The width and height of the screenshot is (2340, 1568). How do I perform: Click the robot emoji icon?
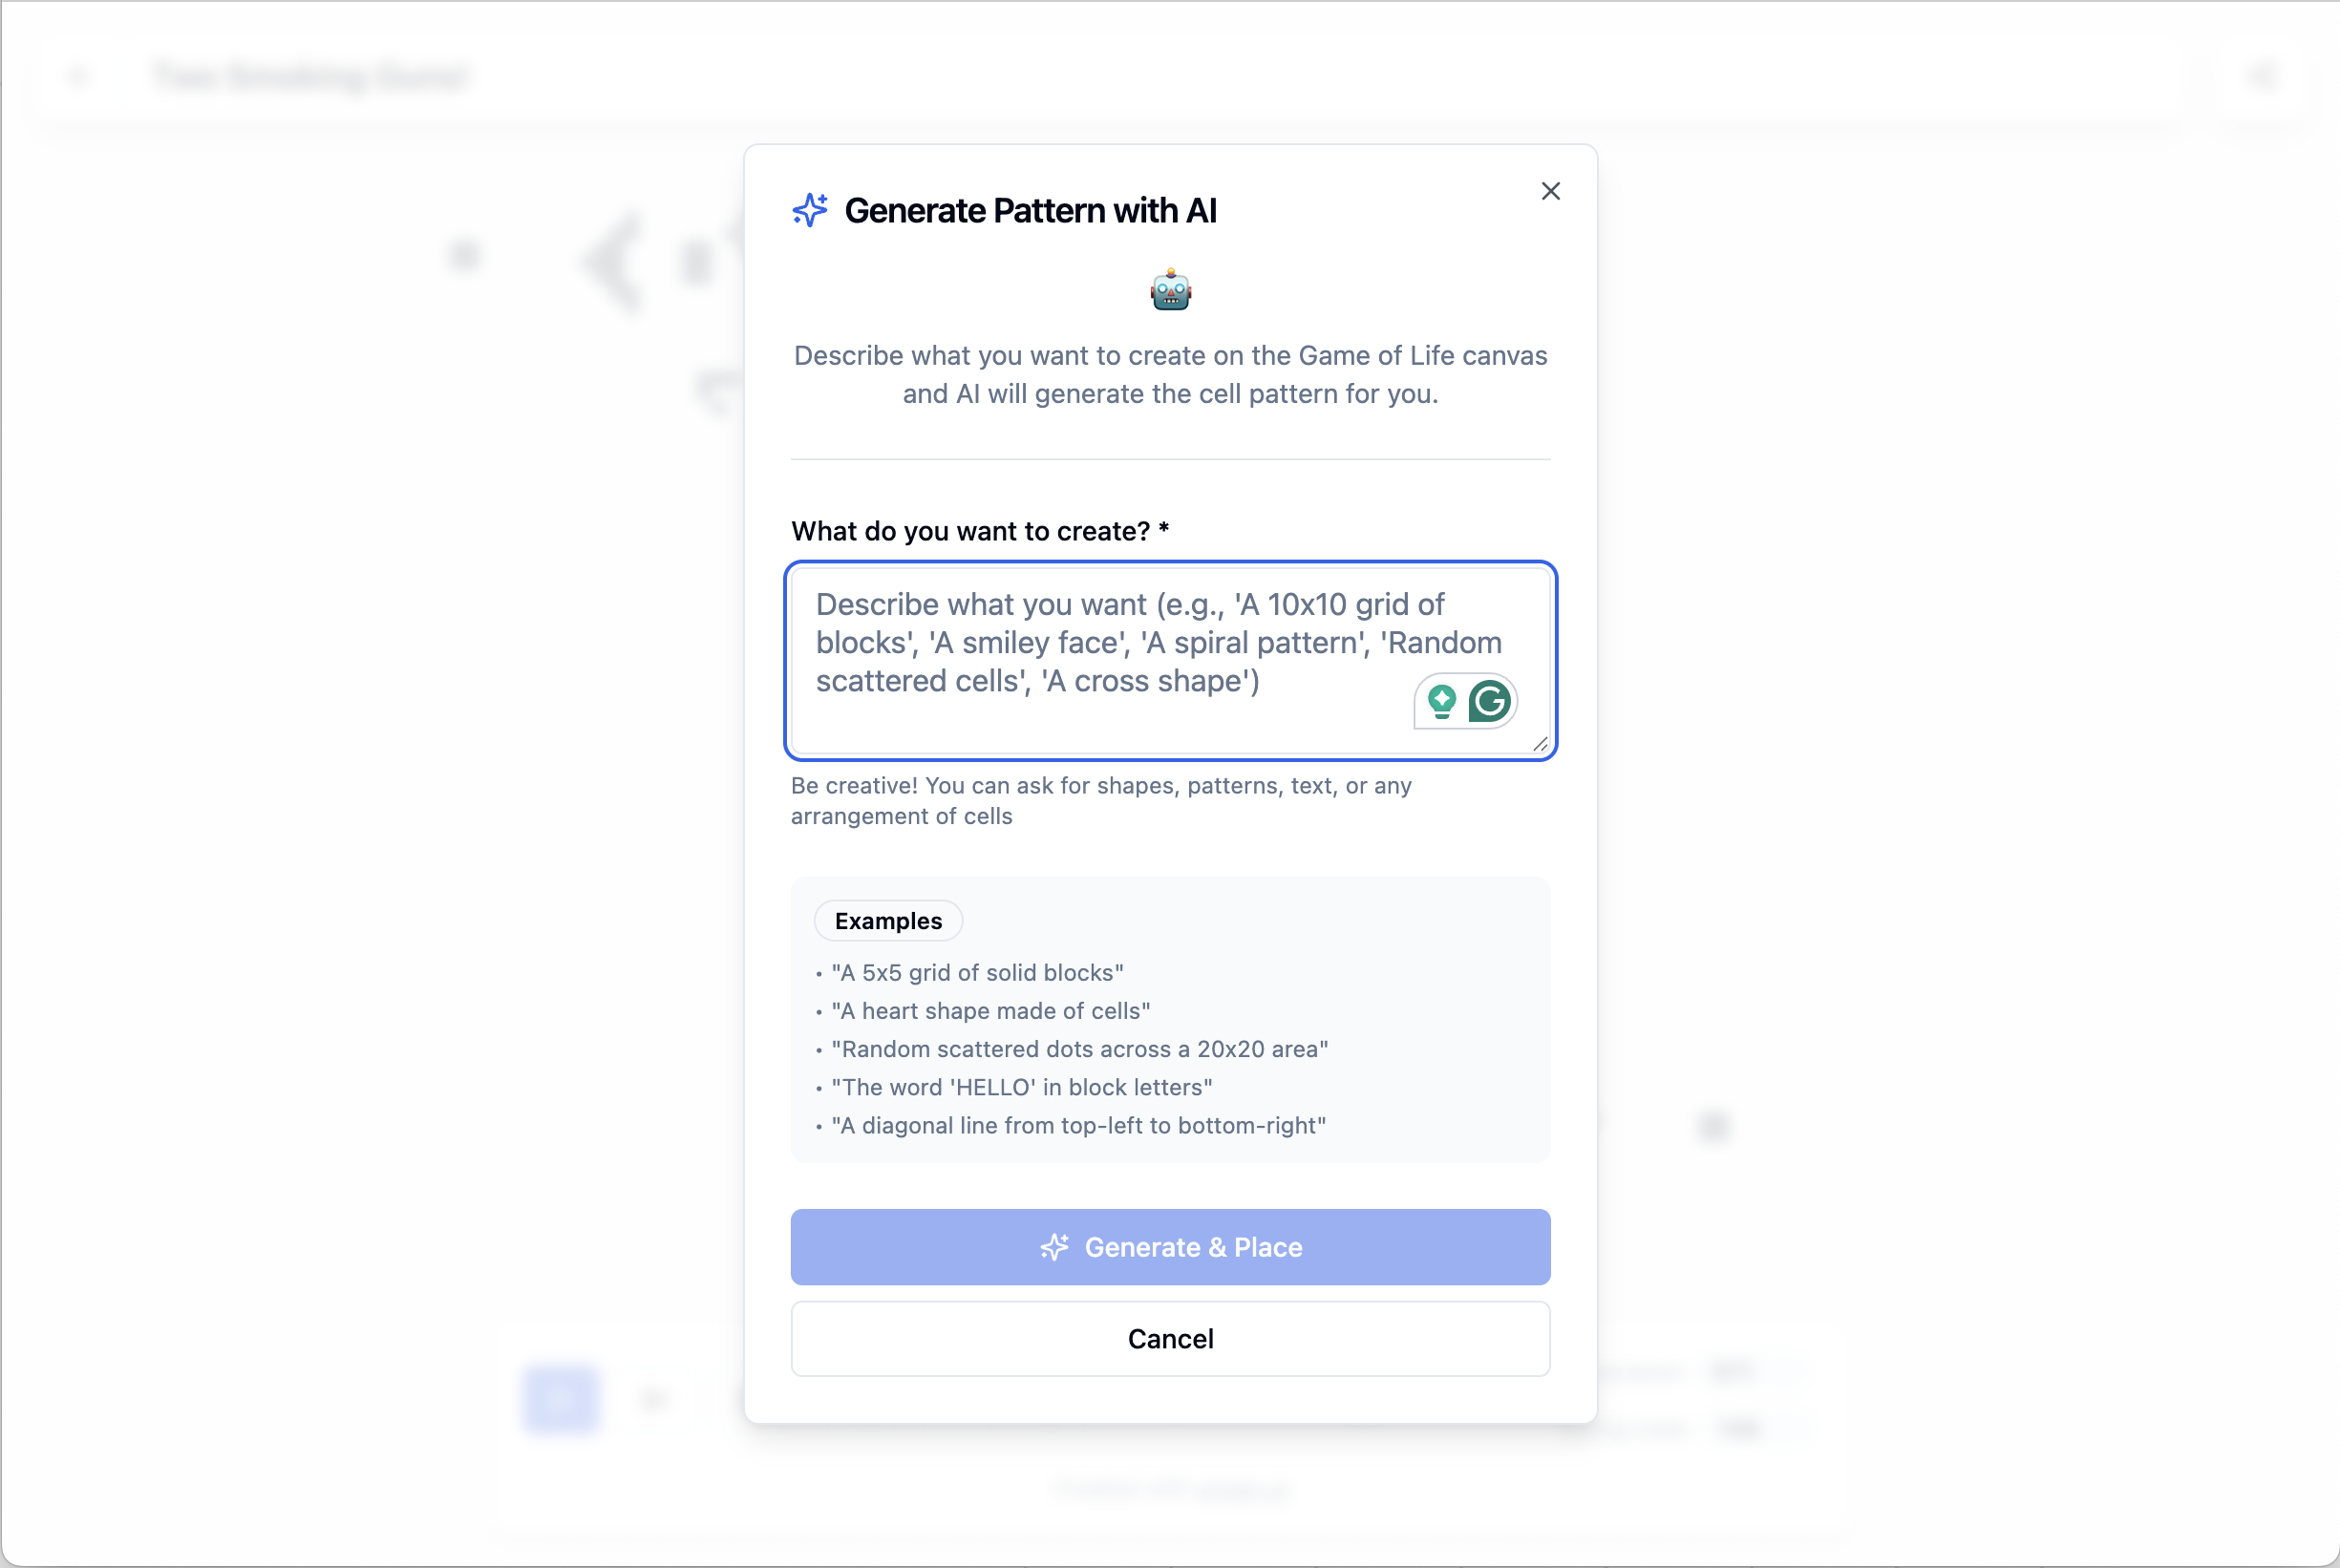(1170, 291)
